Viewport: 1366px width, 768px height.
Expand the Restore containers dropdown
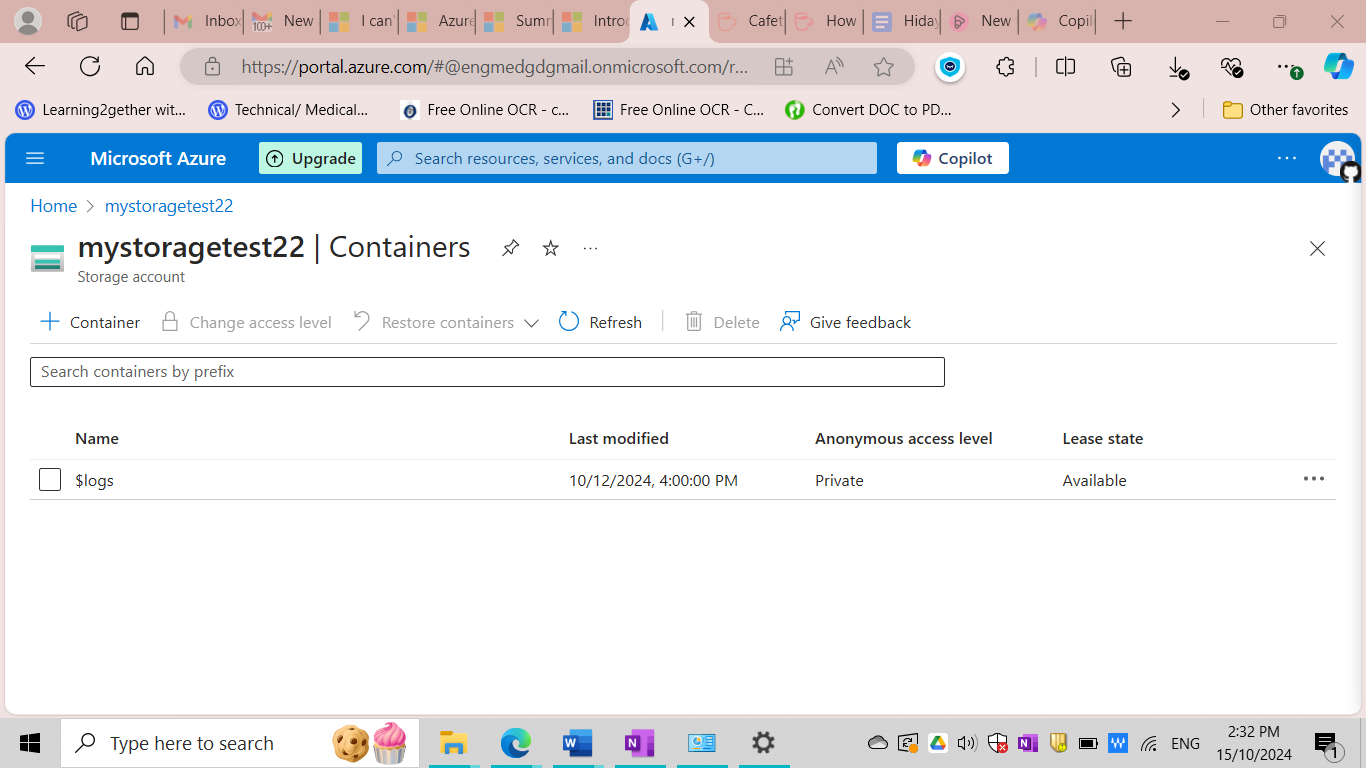(x=531, y=322)
